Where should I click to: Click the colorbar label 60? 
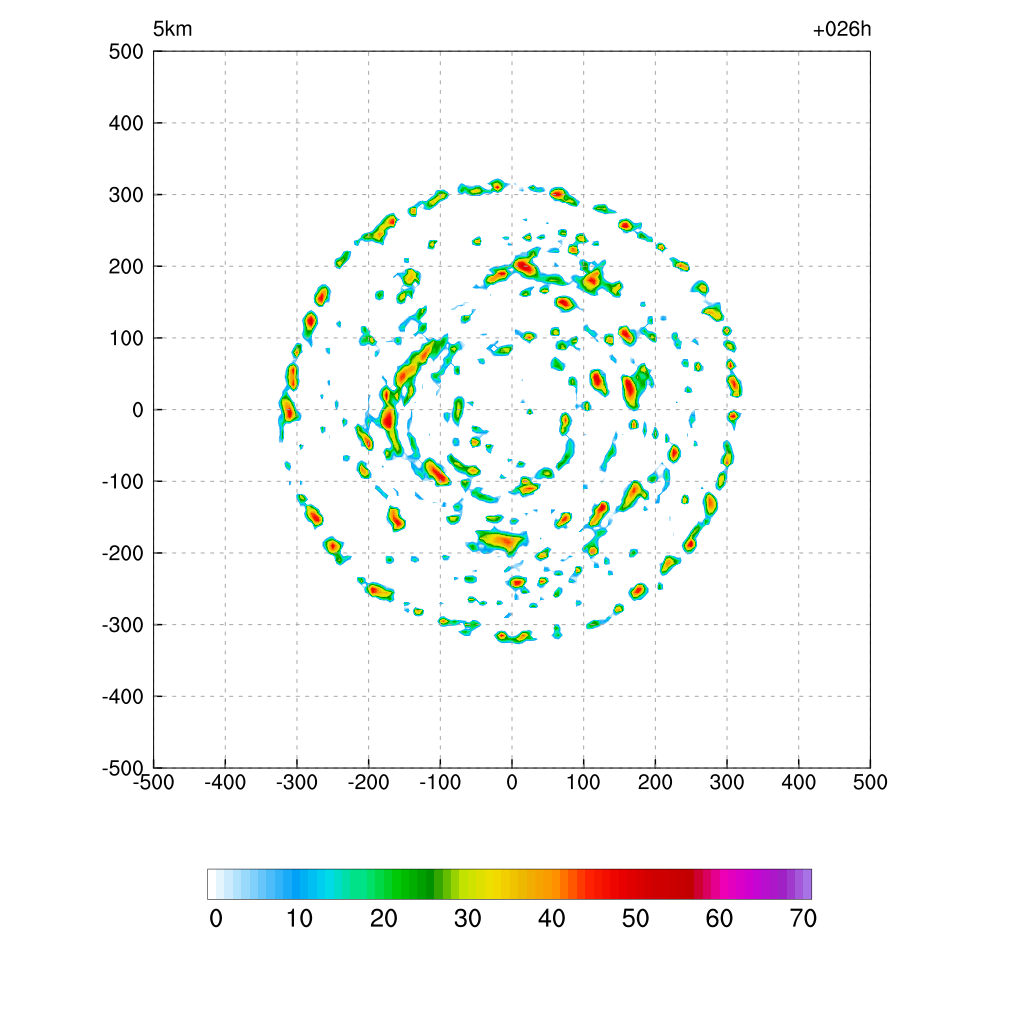[719, 919]
